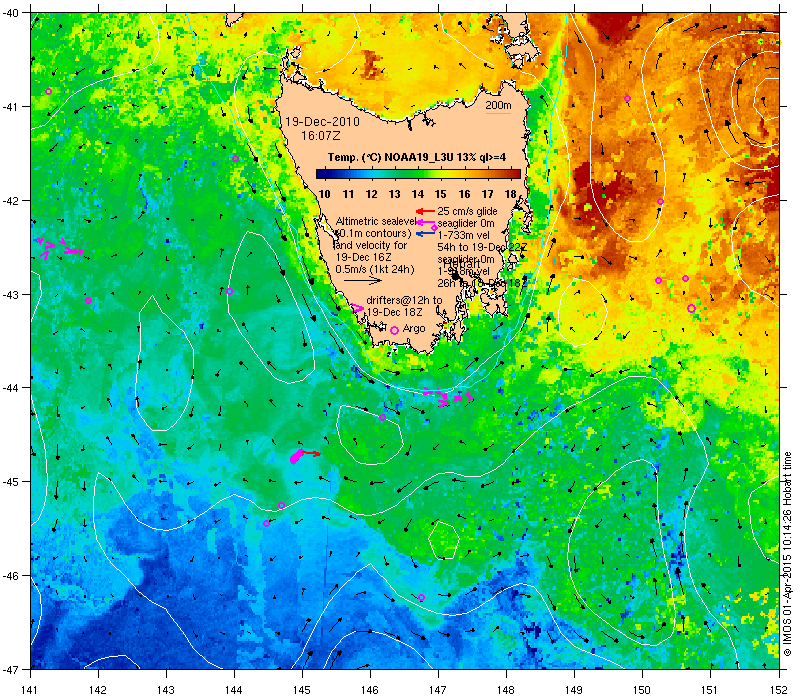Click the blue 1-733m vel legend arrow
This screenshot has height=700, width=800.
tap(425, 234)
